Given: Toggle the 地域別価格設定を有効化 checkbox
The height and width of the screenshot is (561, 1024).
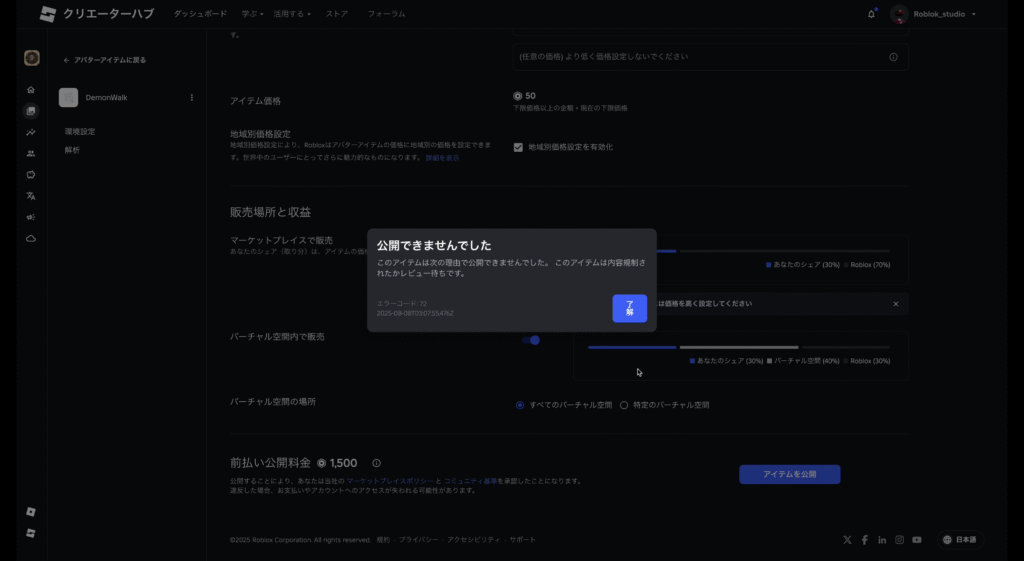Looking at the screenshot, I should click(518, 147).
